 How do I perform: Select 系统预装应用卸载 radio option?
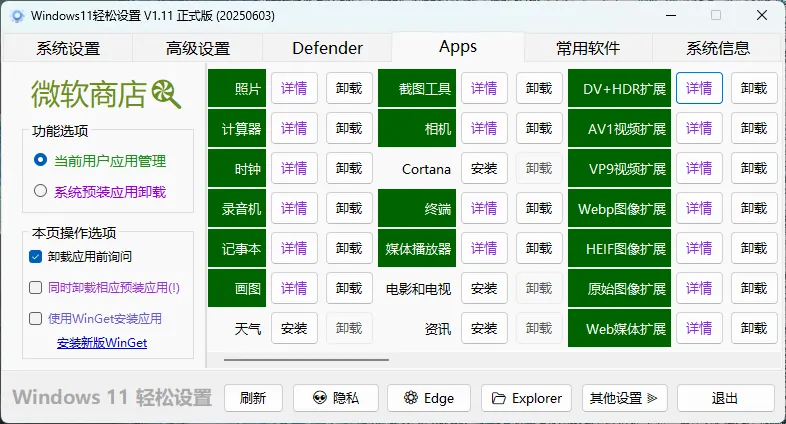tap(41, 191)
